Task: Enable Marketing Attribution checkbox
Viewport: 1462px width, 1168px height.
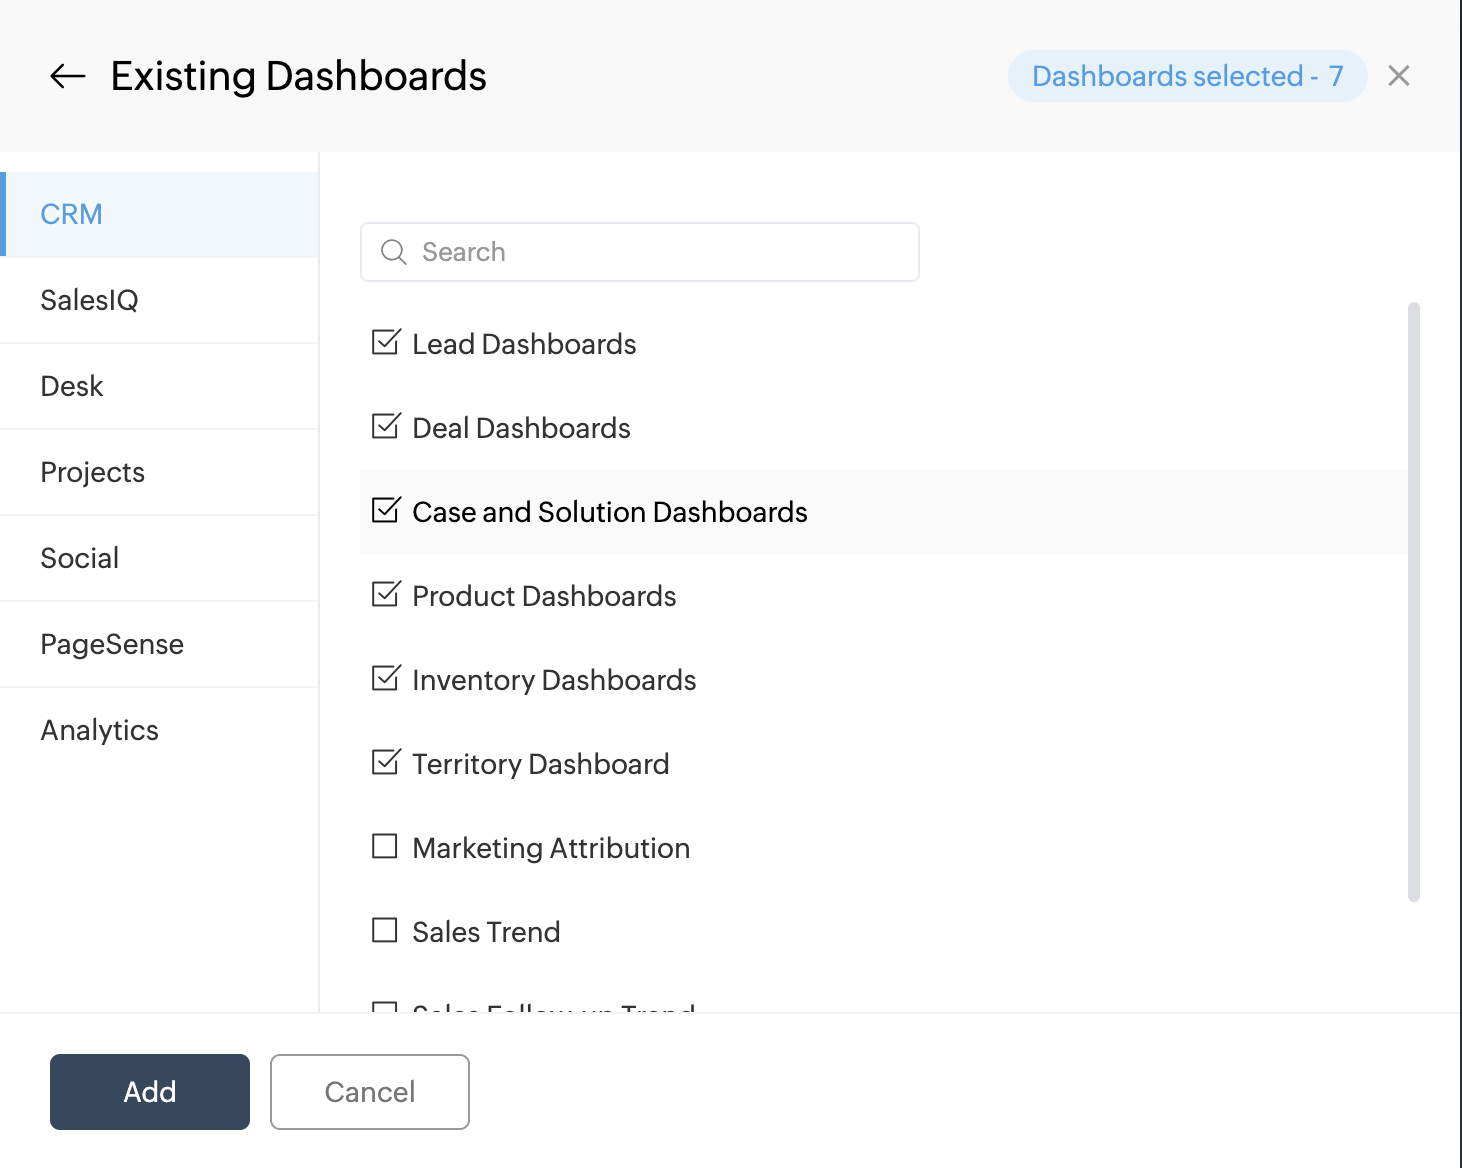Action: pos(385,847)
